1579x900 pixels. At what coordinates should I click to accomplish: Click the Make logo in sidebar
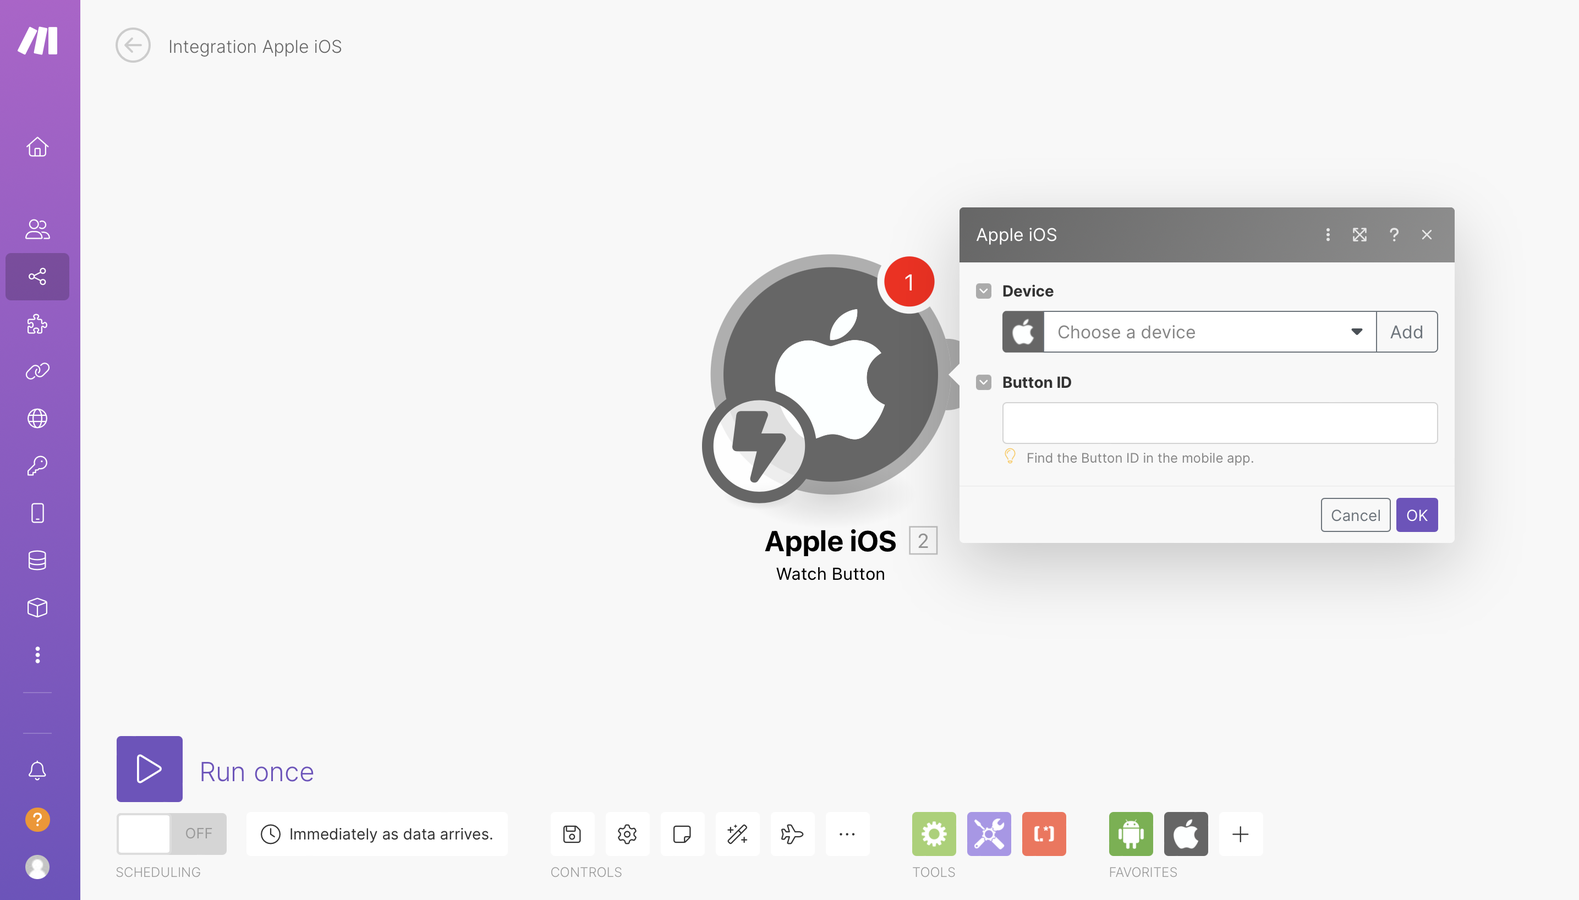38,40
